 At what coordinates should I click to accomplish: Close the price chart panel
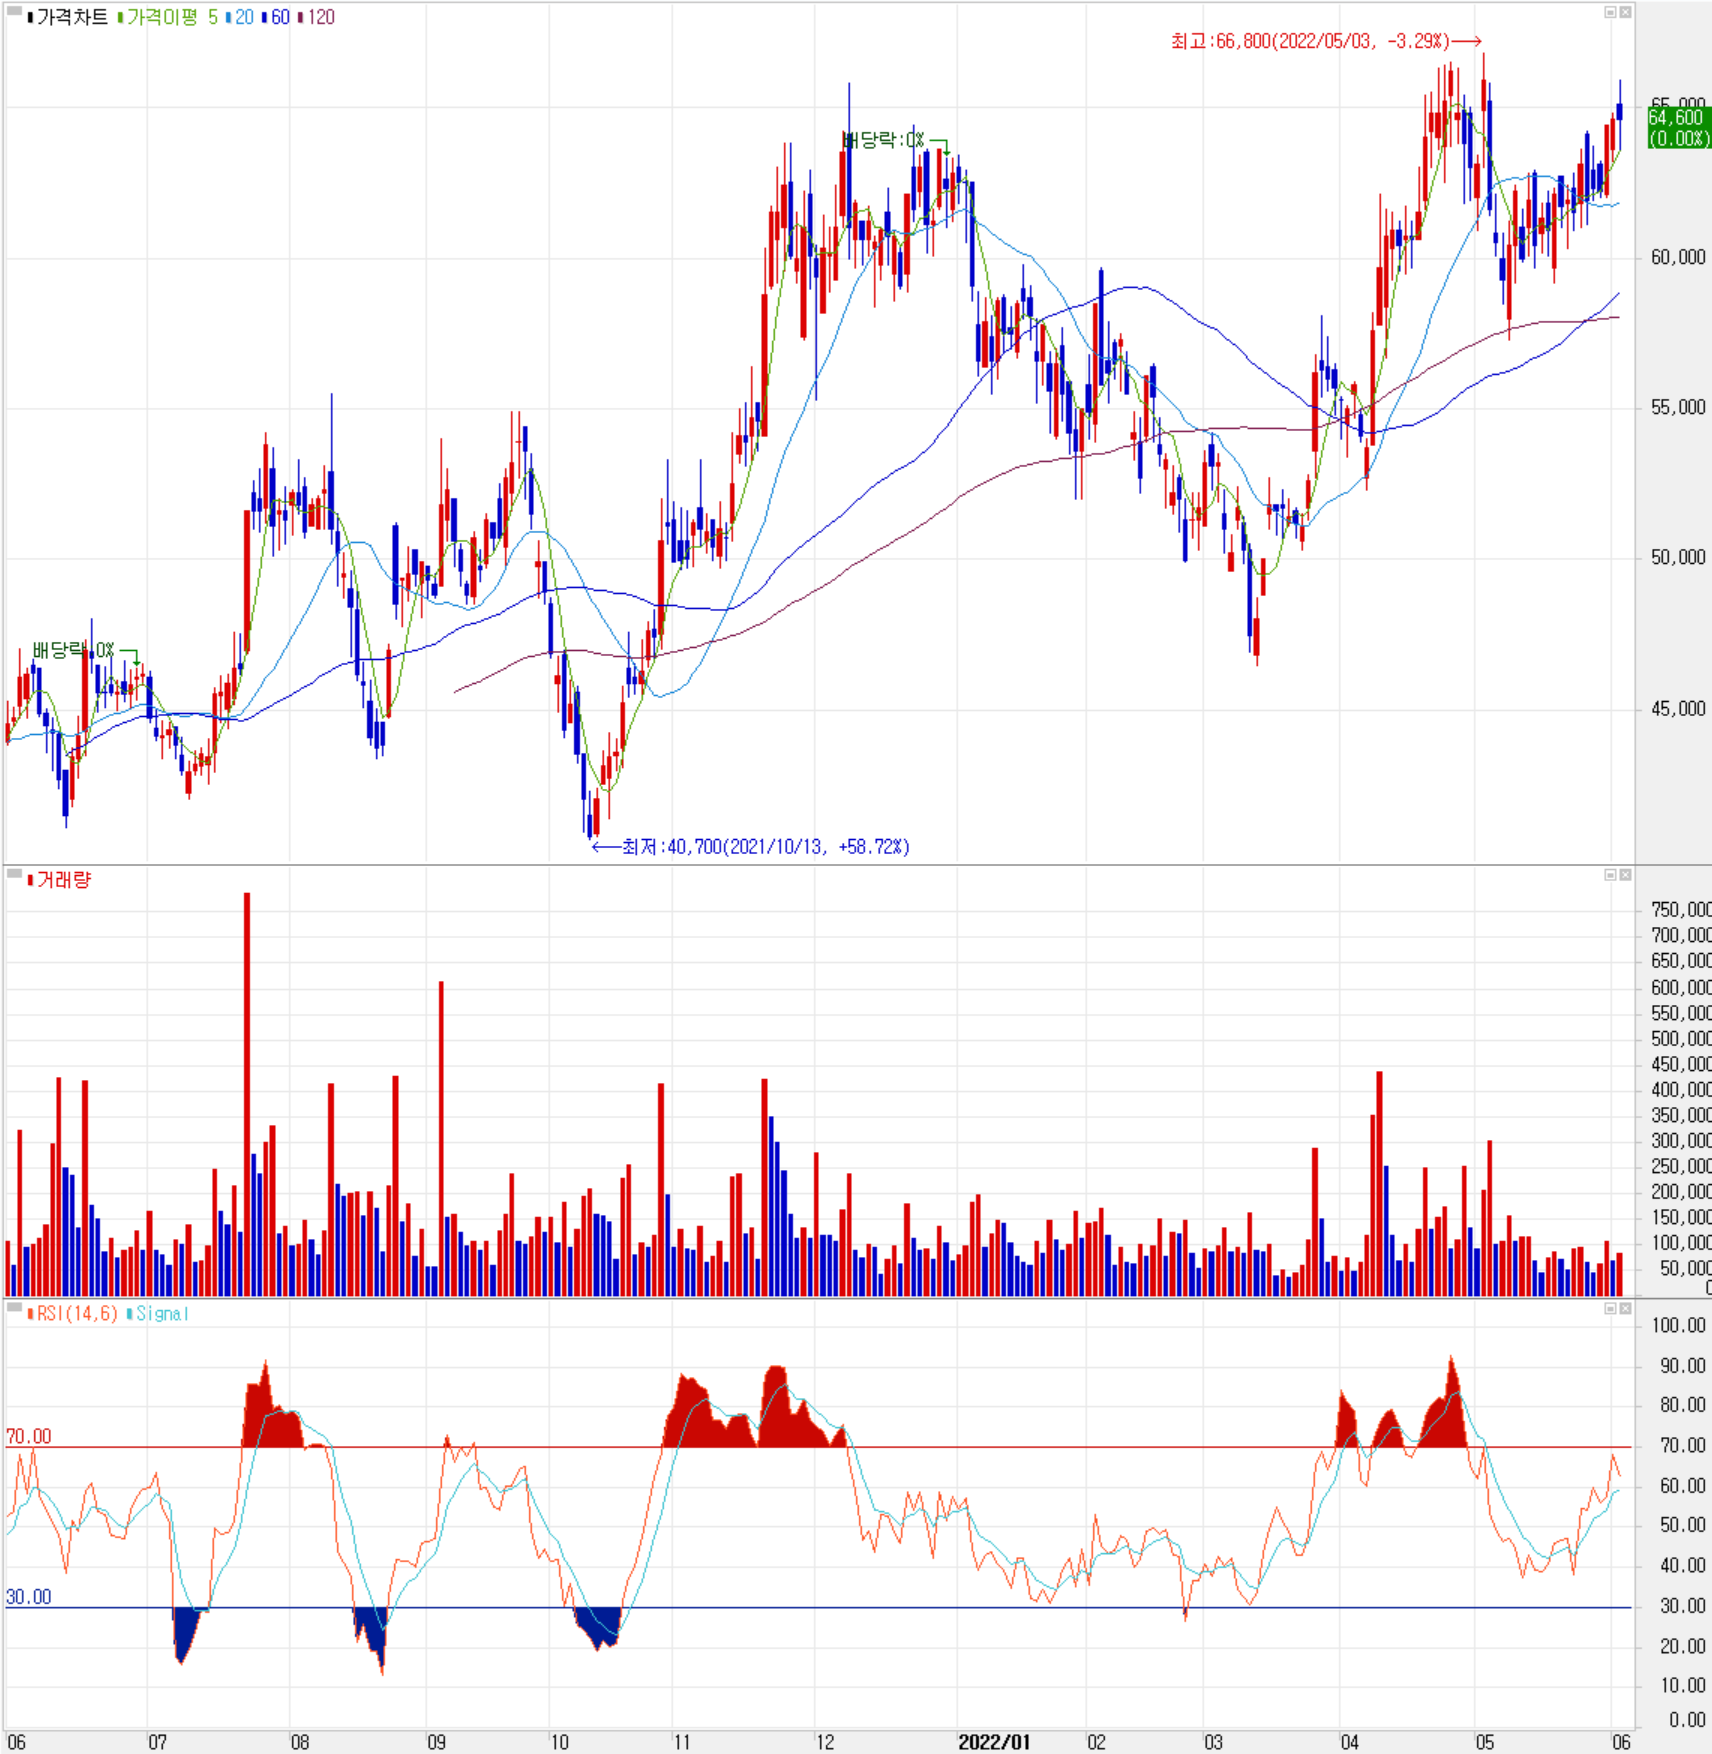click(x=1625, y=12)
